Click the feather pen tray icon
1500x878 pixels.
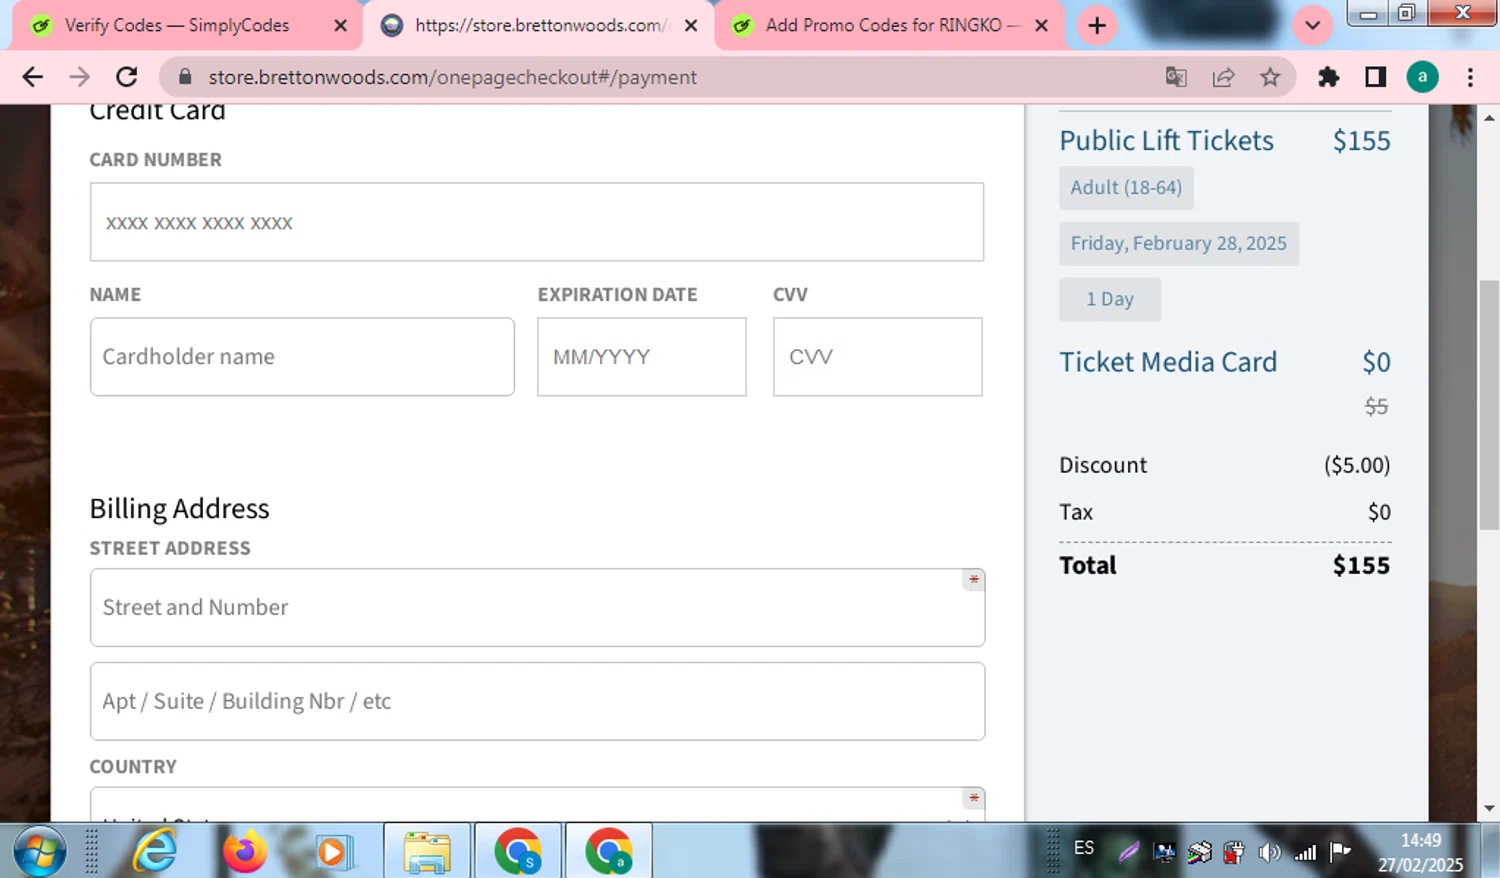[1130, 853]
